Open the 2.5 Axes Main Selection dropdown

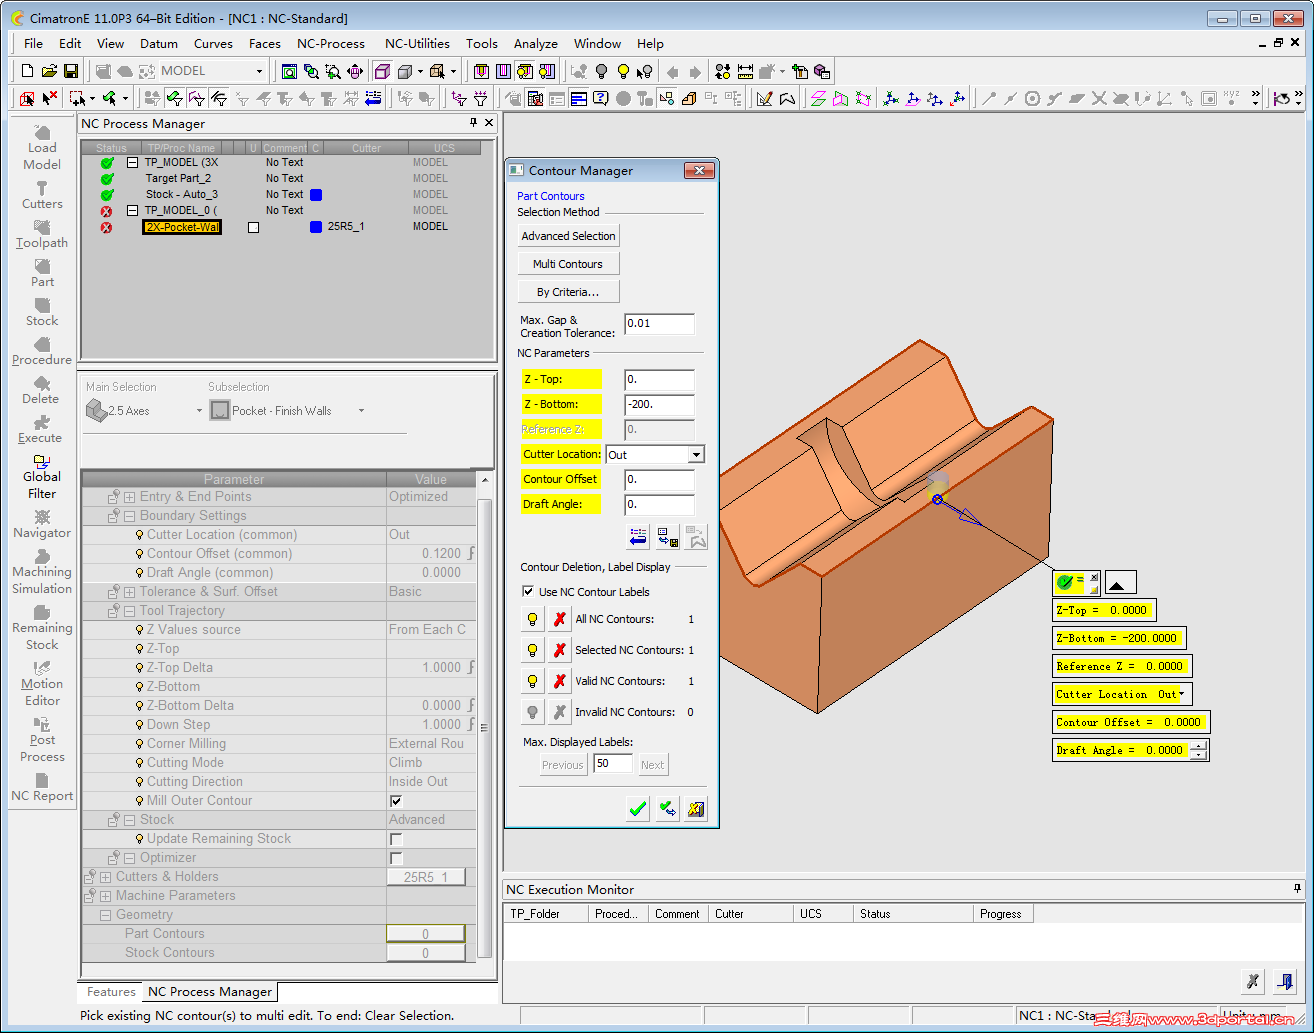199,411
